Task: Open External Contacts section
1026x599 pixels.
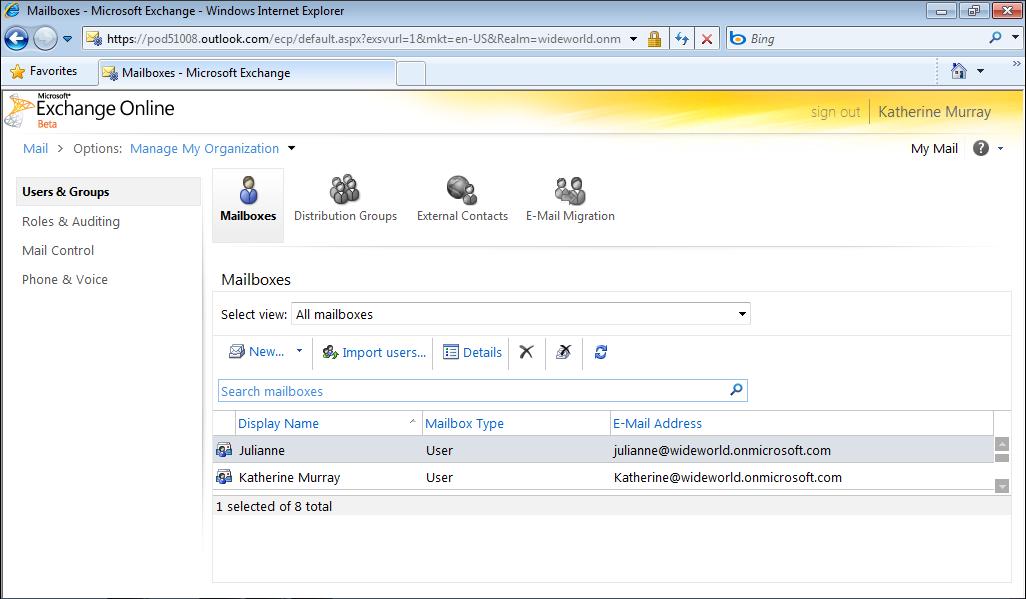Action: click(462, 200)
